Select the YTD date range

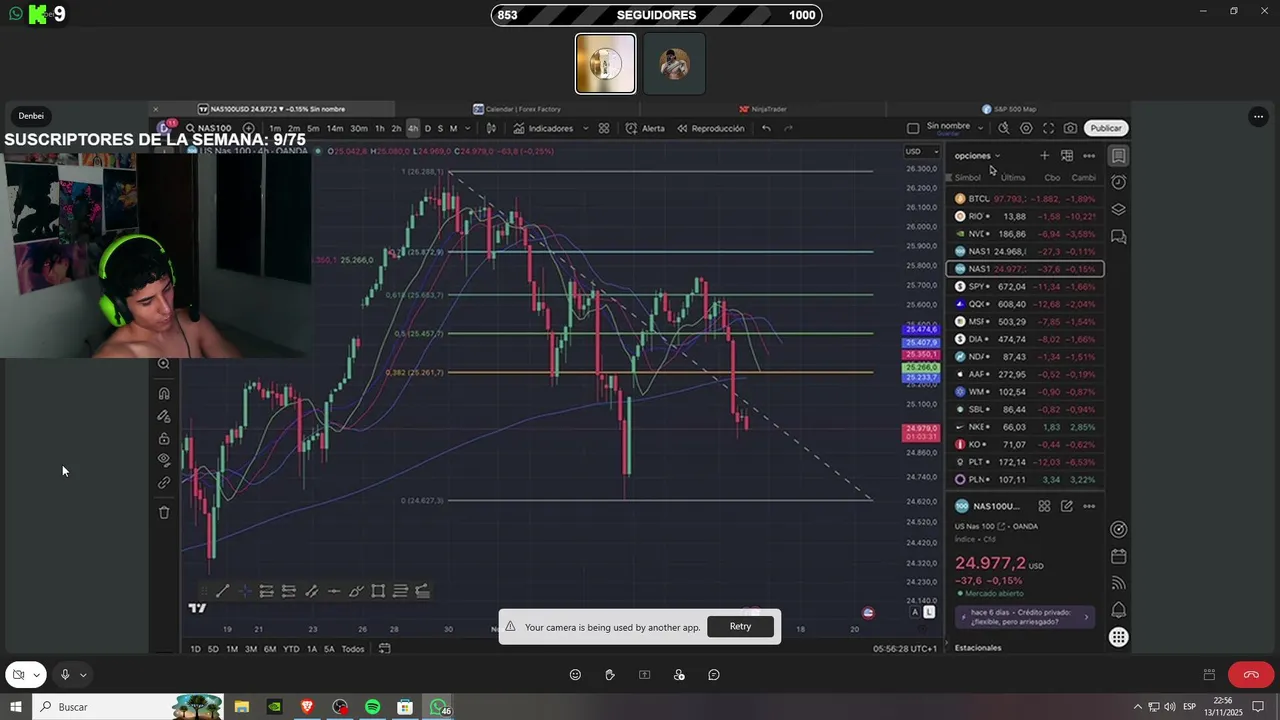[291, 649]
